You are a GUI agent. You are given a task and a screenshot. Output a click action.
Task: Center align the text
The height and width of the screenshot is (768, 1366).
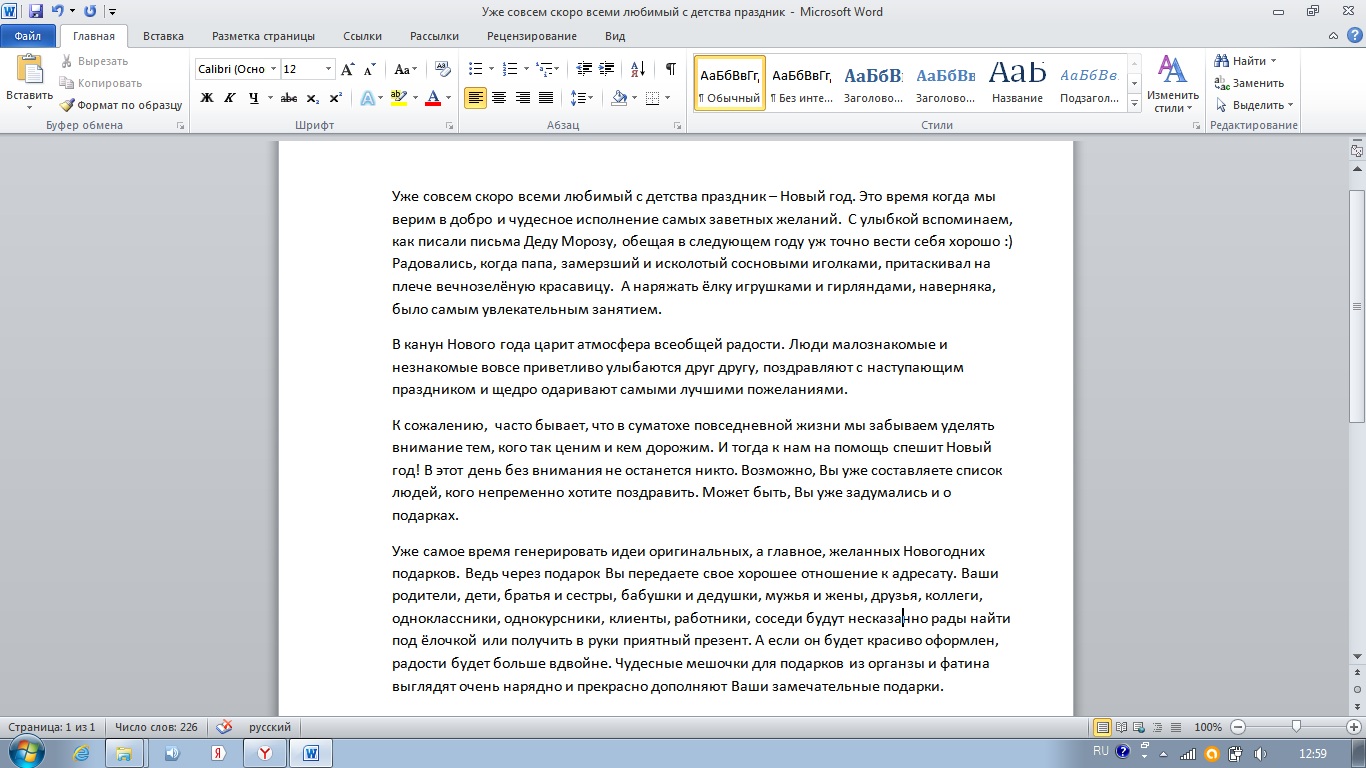point(498,98)
